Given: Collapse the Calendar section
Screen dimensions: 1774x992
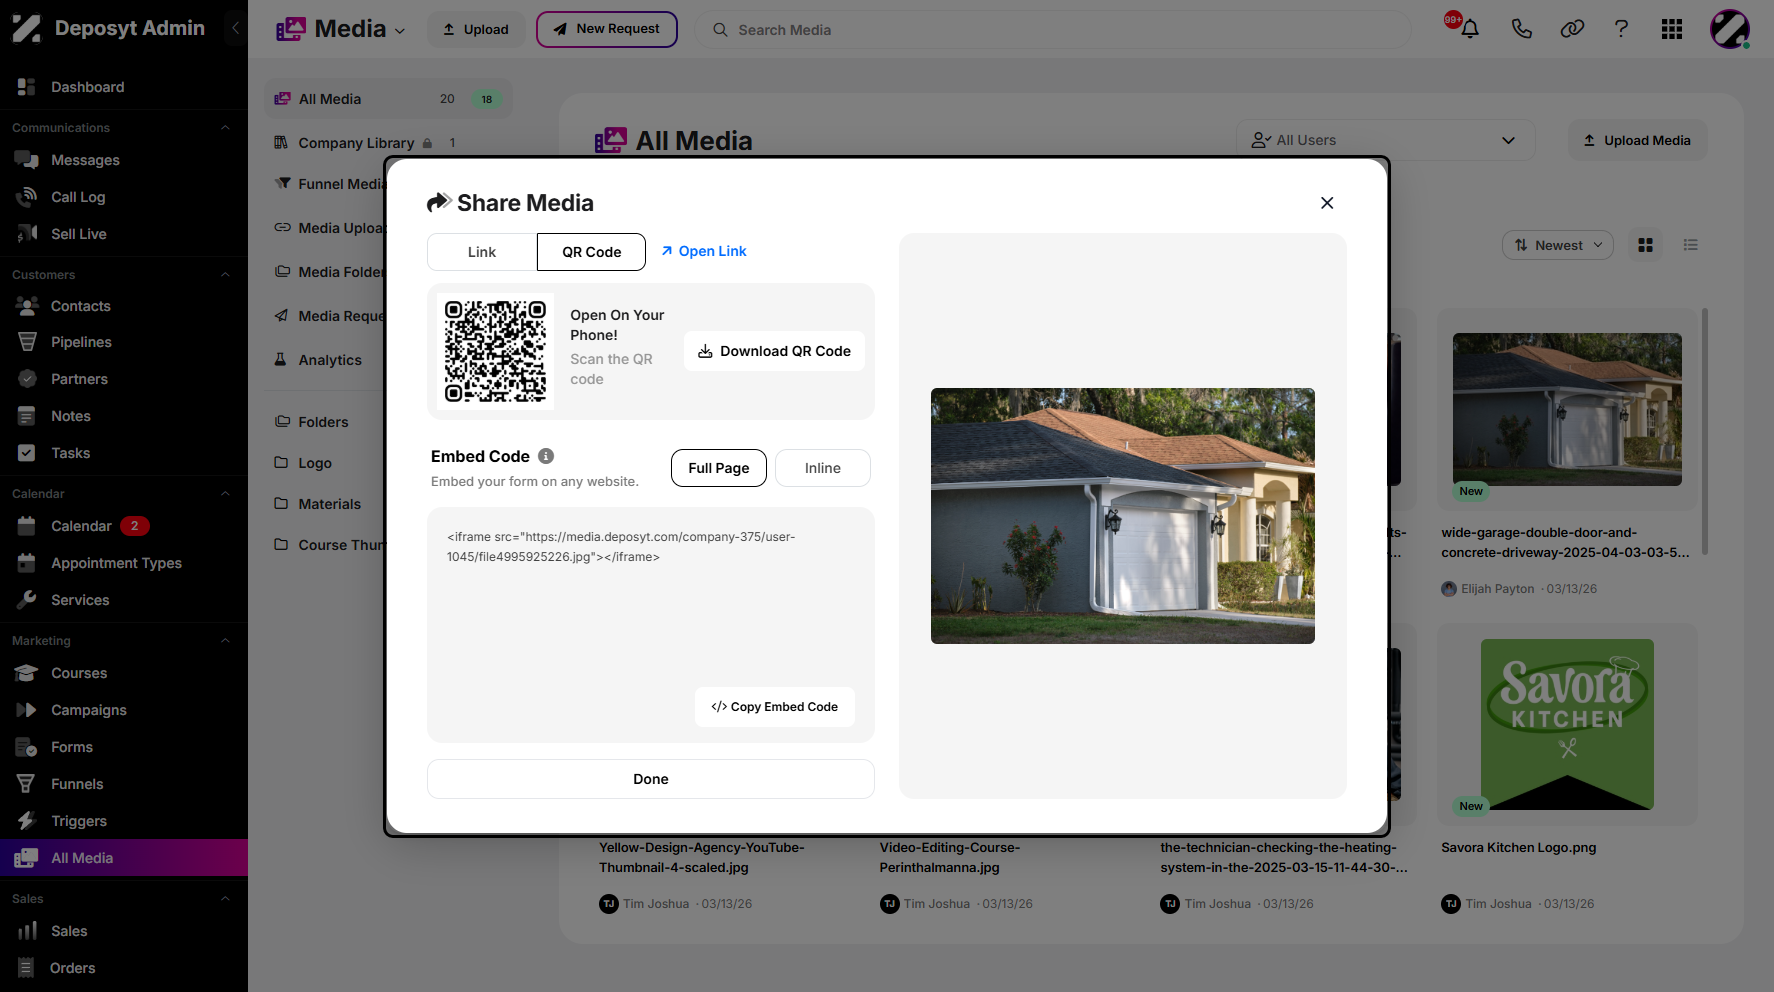Looking at the screenshot, I should pos(225,494).
